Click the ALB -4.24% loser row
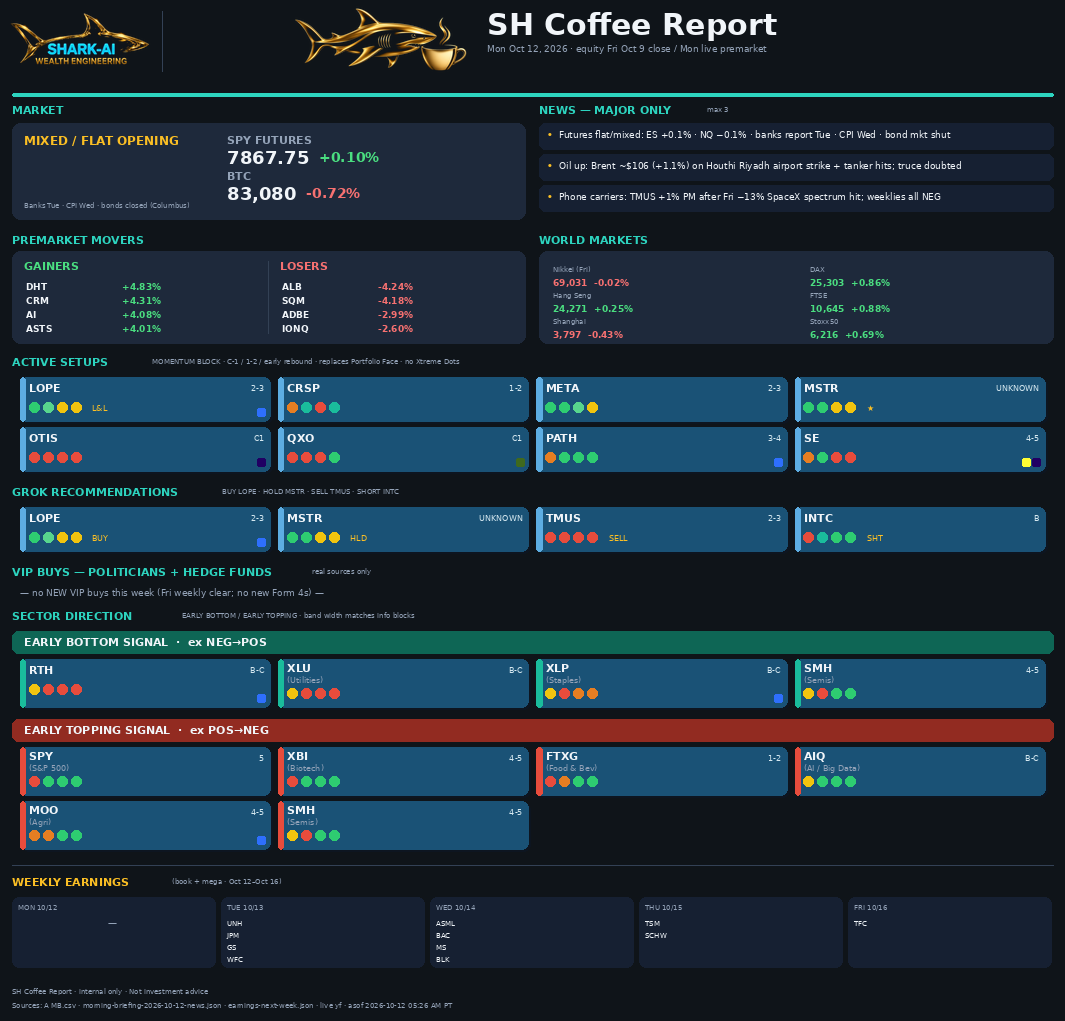Viewport: 1065px width, 1021px height. tap(347, 287)
